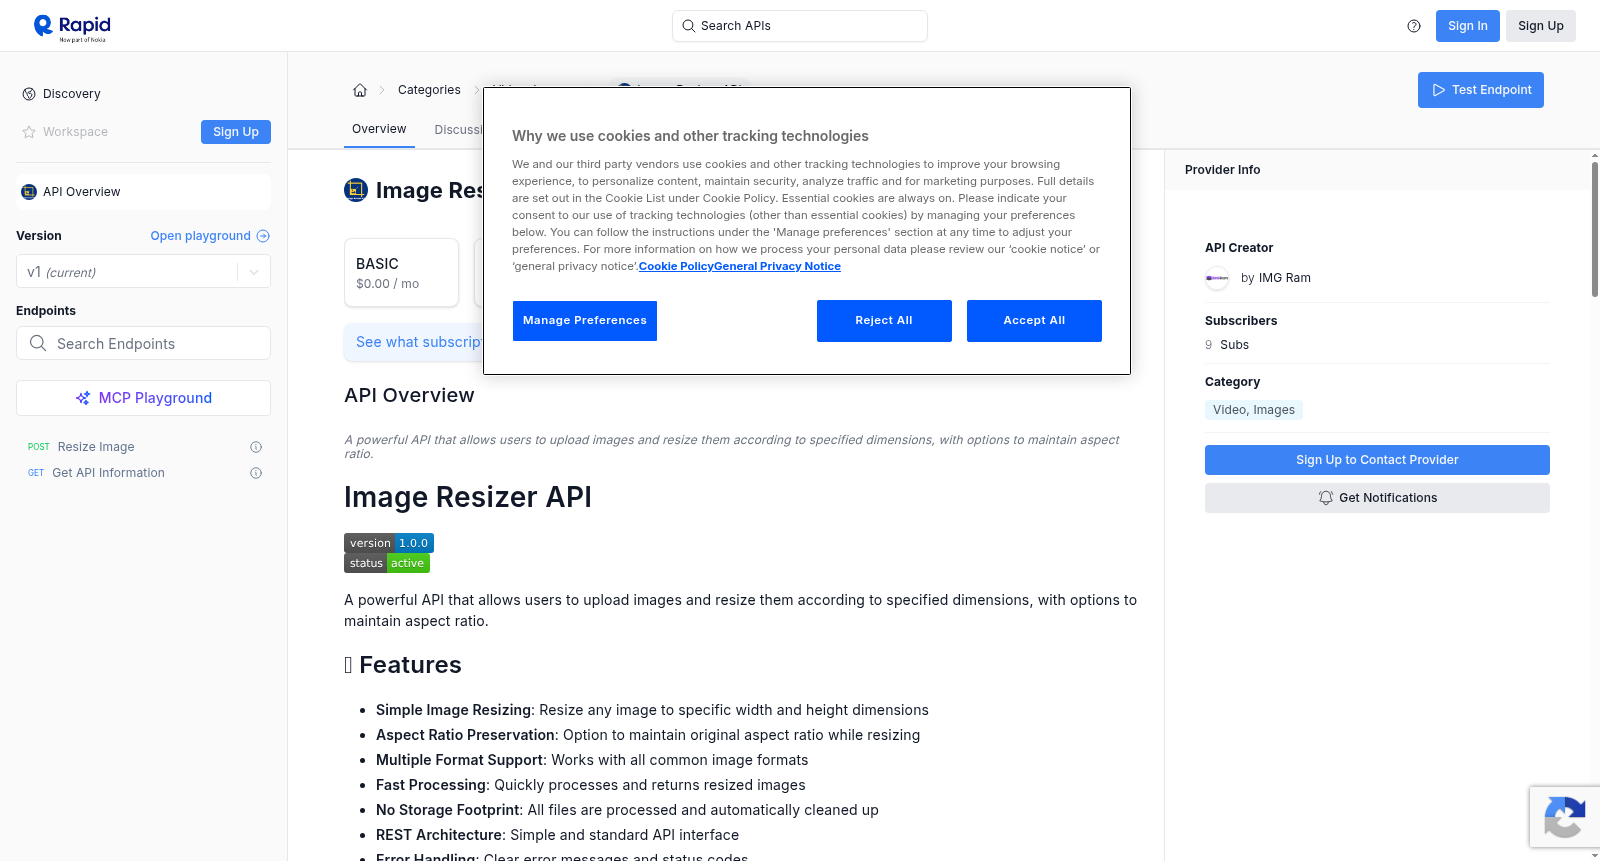The height and width of the screenshot is (861, 1600).
Task: Click the sidebar Workspace Sign Up button
Action: click(x=236, y=132)
